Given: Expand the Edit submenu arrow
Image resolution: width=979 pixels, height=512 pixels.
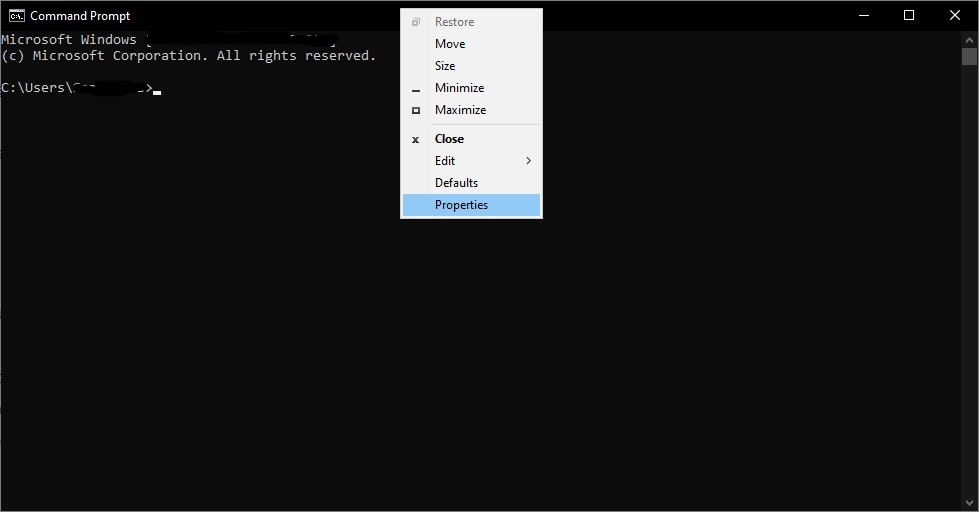Looking at the screenshot, I should 529,161.
